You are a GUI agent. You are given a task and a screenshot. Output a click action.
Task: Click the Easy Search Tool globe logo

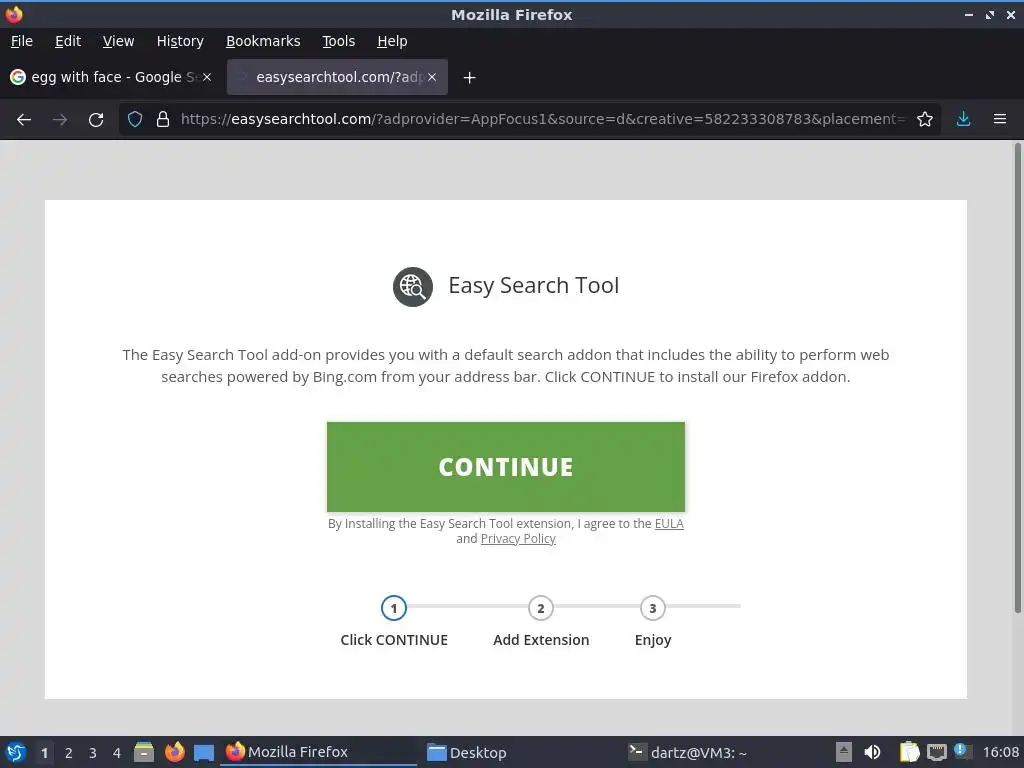coord(413,287)
